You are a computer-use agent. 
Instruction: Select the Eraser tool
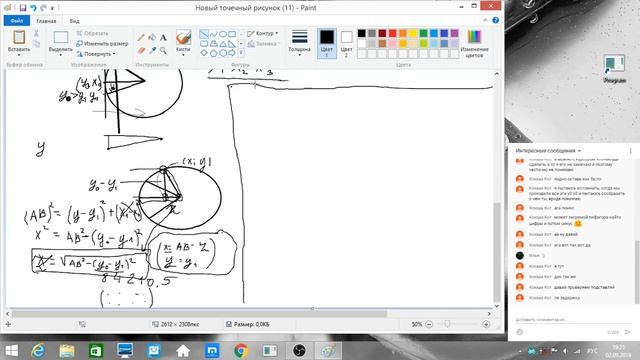coord(141,51)
